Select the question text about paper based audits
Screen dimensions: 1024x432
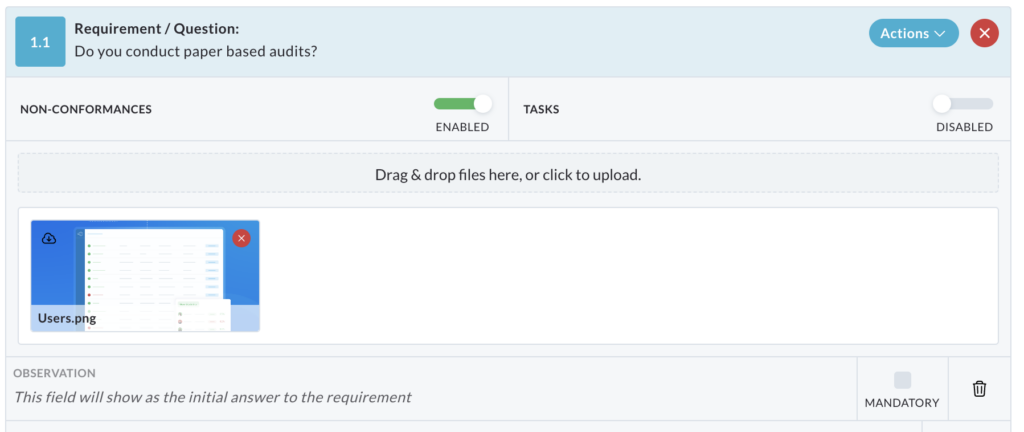(x=196, y=51)
